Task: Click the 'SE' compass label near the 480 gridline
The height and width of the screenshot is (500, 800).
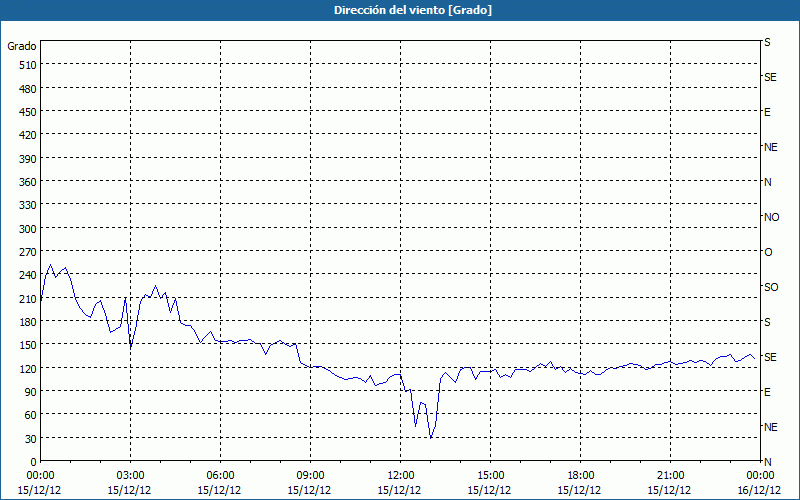Action: pyautogui.click(x=770, y=77)
